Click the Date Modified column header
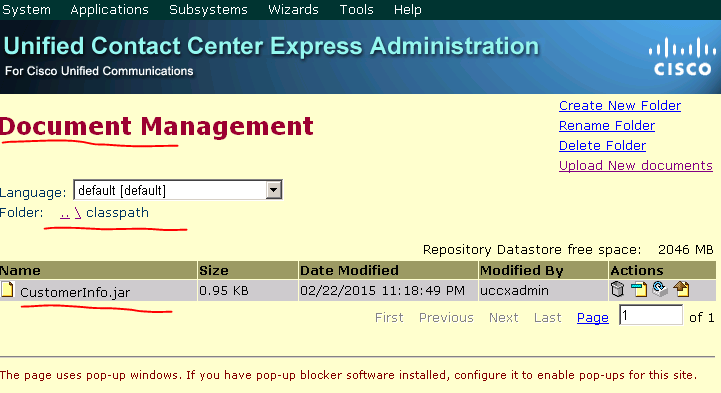 coord(388,270)
